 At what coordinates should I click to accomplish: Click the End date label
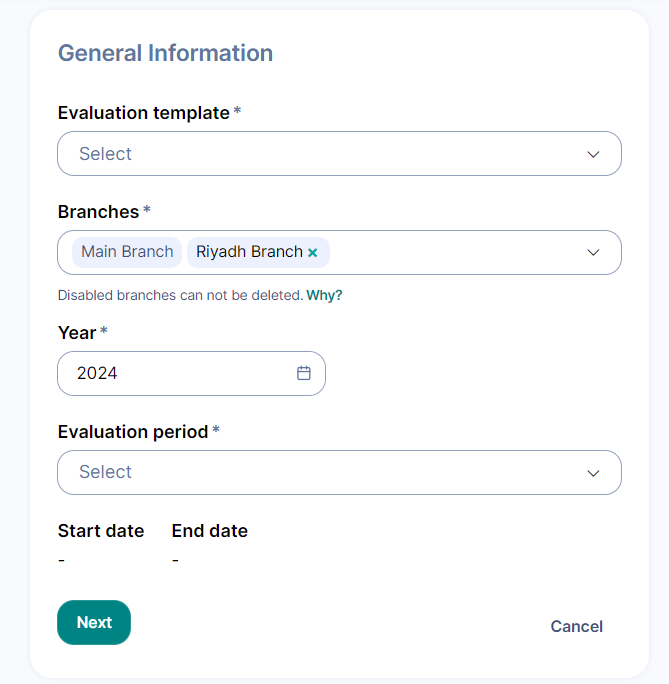coord(210,531)
